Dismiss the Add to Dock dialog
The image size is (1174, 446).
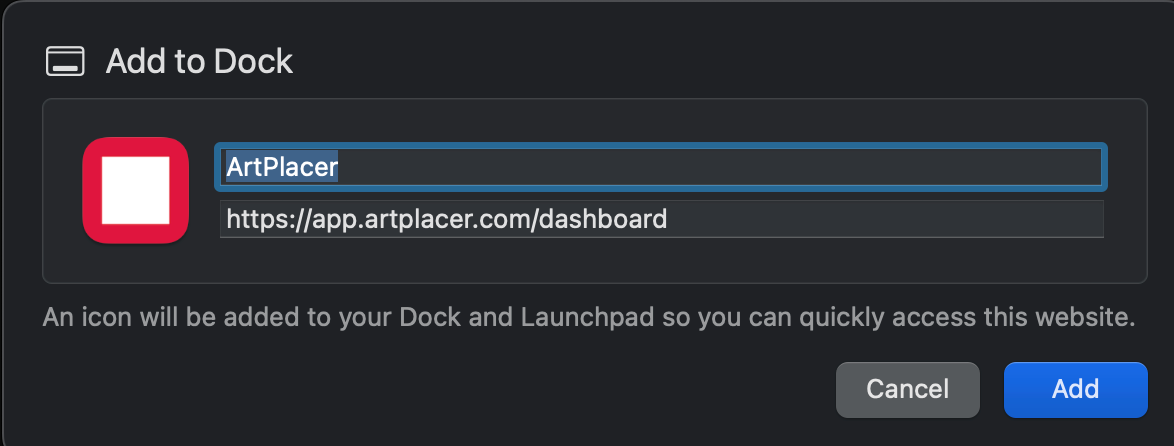[x=907, y=389]
